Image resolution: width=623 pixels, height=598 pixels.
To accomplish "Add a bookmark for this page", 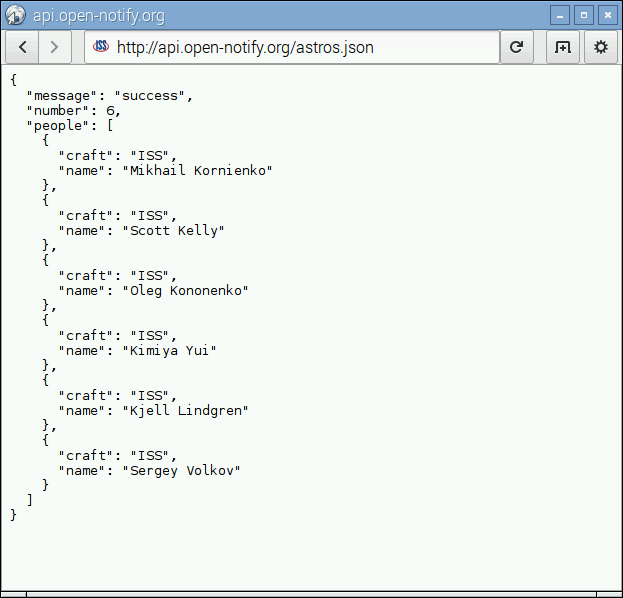I will (x=563, y=47).
